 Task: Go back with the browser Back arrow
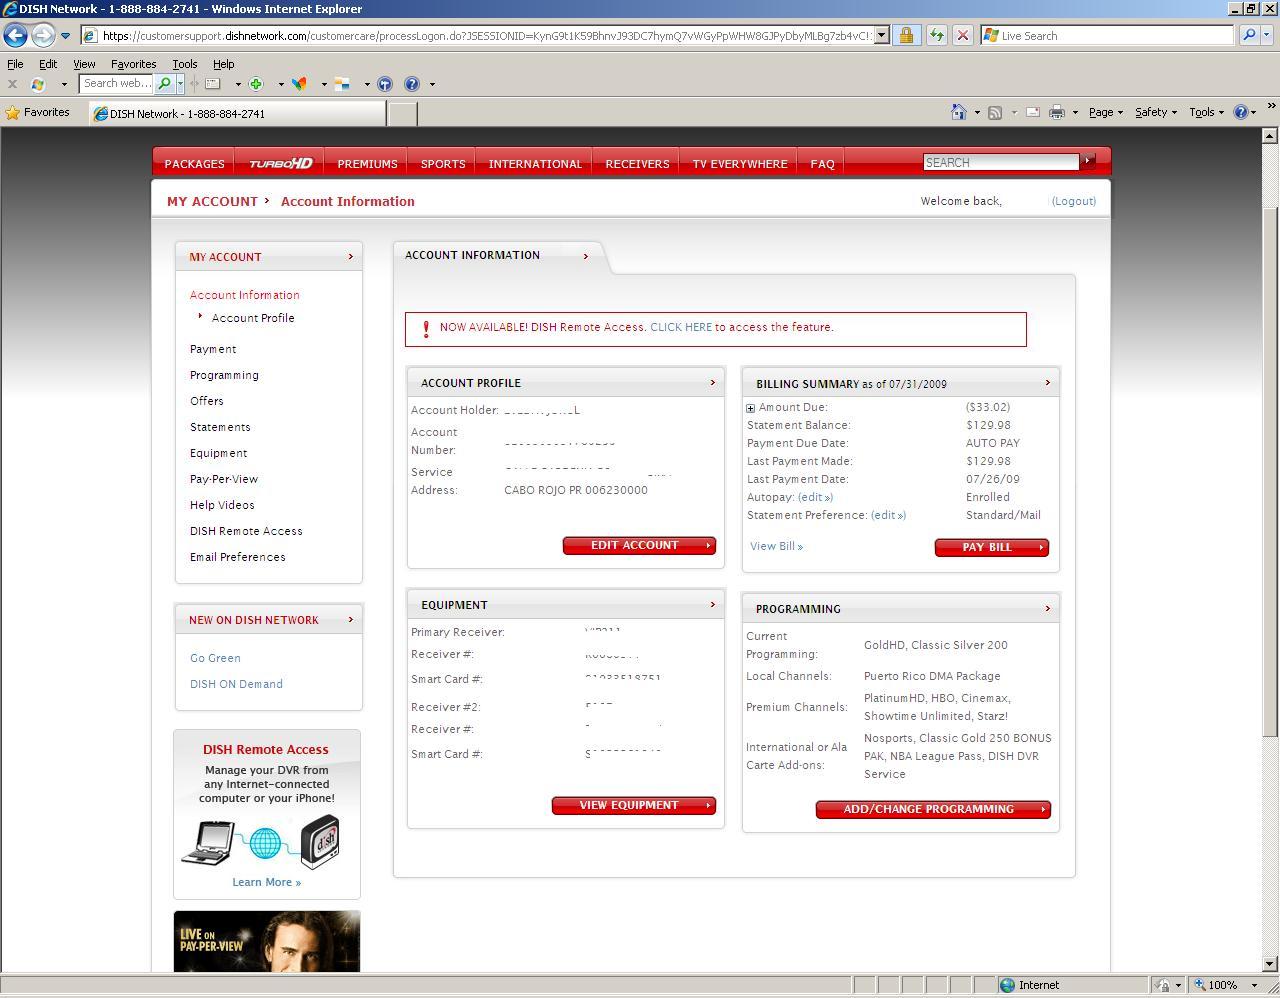[x=15, y=35]
